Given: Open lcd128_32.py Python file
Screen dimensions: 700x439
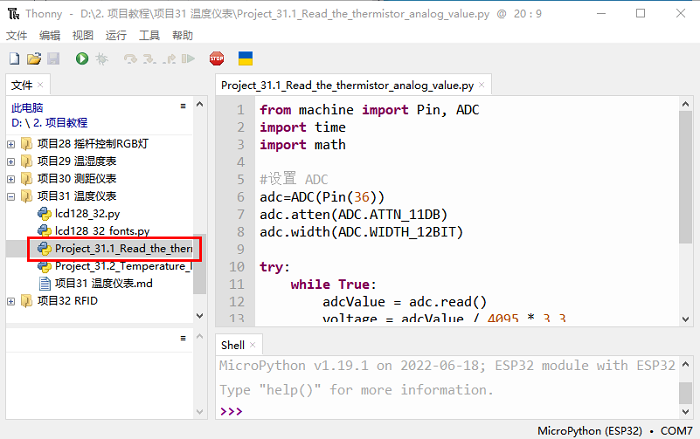Looking at the screenshot, I should tap(87, 213).
